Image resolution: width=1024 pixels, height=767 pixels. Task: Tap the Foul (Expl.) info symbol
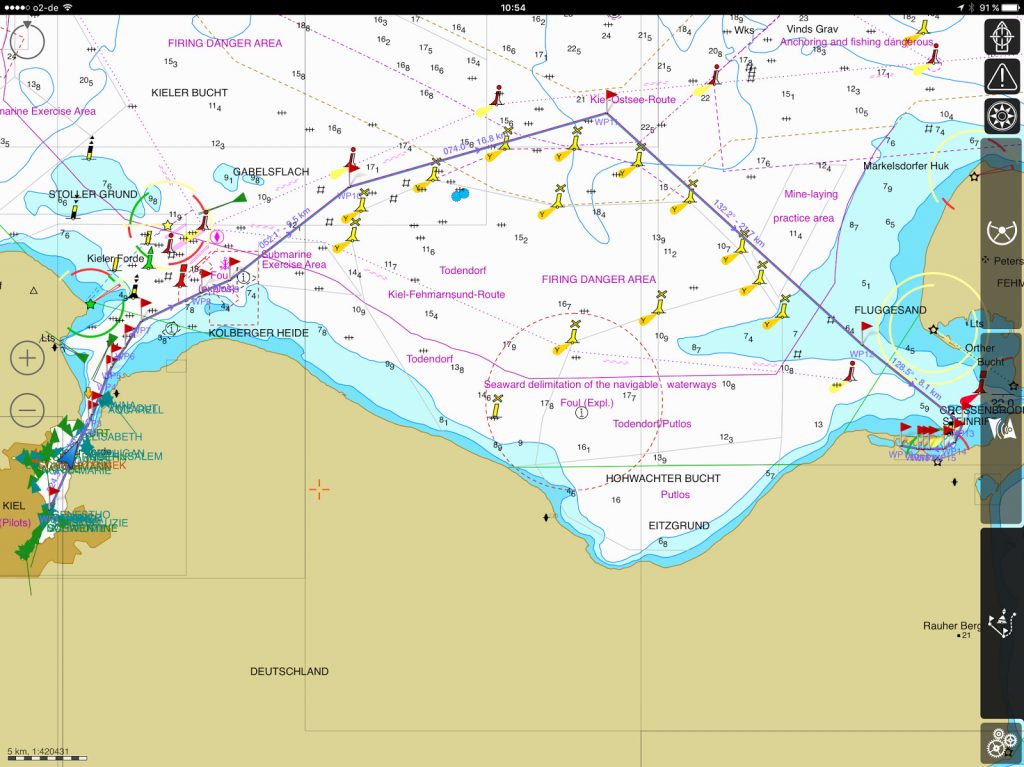click(581, 413)
